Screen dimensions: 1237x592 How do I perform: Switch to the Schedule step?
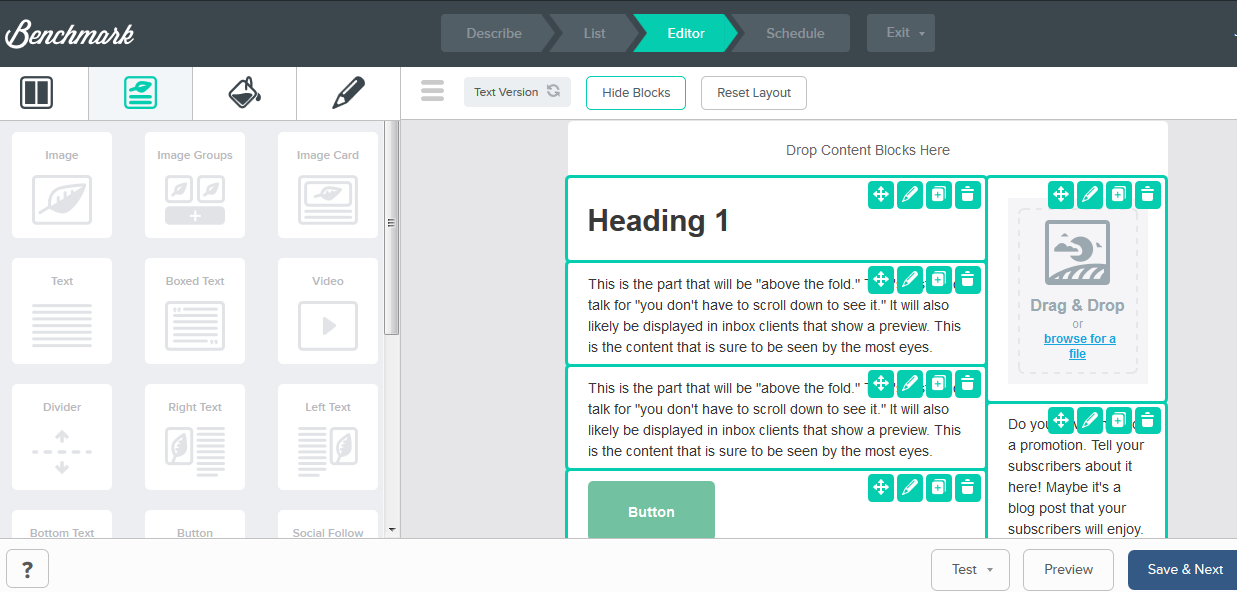coord(795,33)
